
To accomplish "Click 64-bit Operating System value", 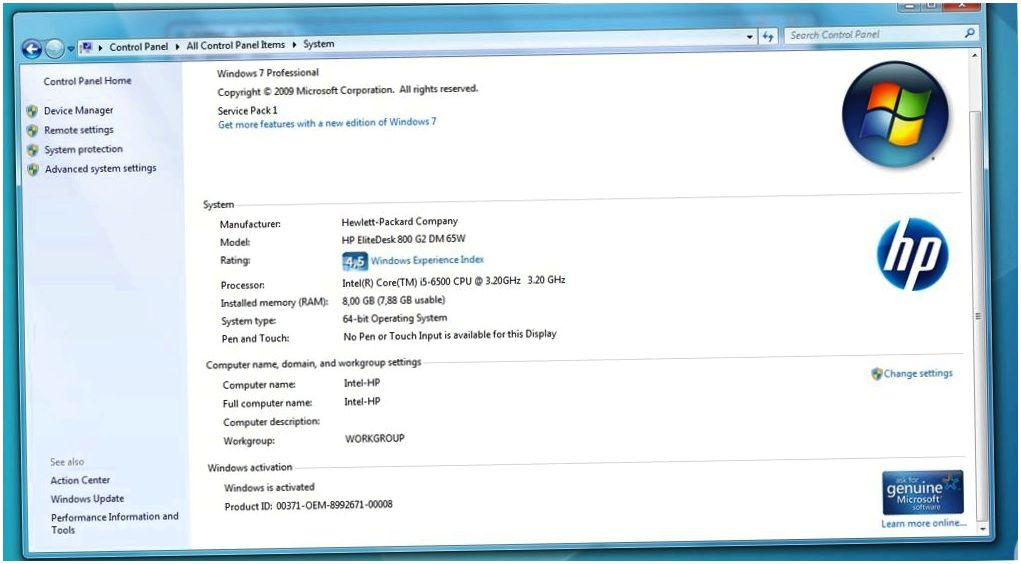I will [x=395, y=318].
